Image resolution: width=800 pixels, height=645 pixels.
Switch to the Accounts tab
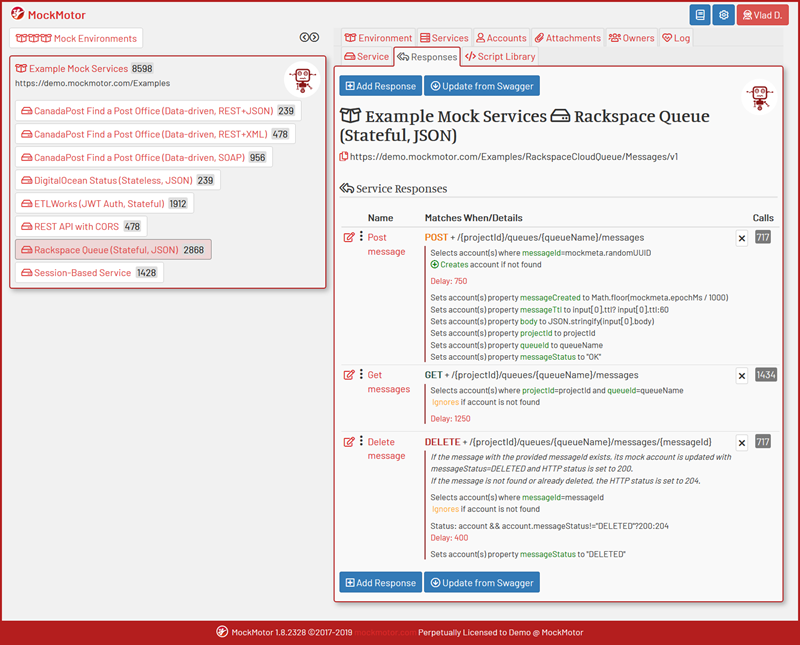(x=501, y=37)
